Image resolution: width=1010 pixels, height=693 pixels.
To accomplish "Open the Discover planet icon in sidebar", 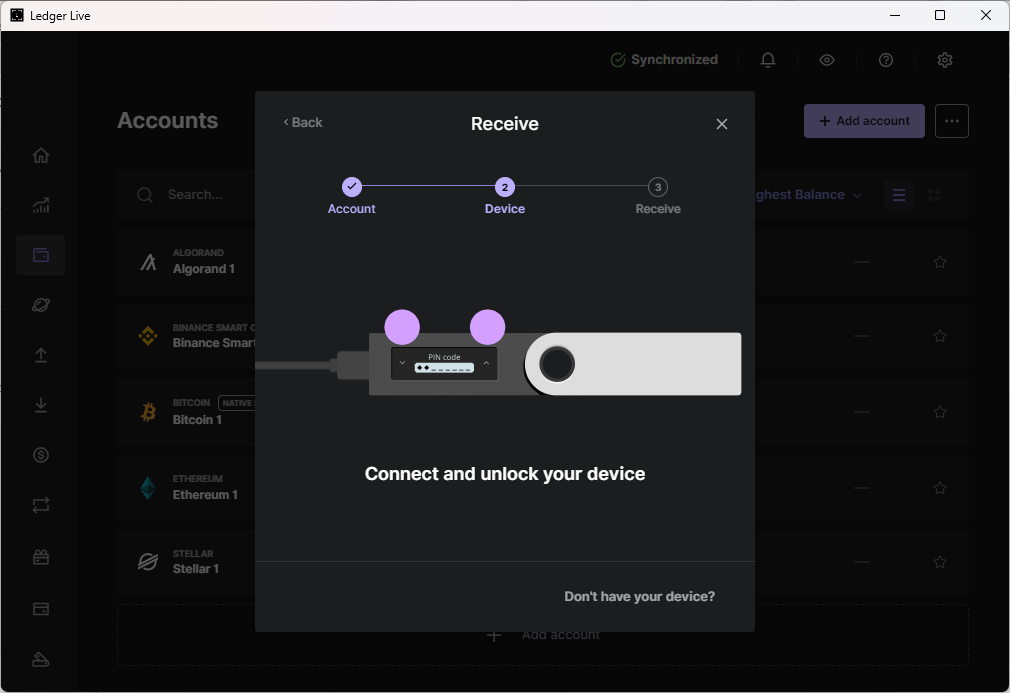I will click(41, 305).
